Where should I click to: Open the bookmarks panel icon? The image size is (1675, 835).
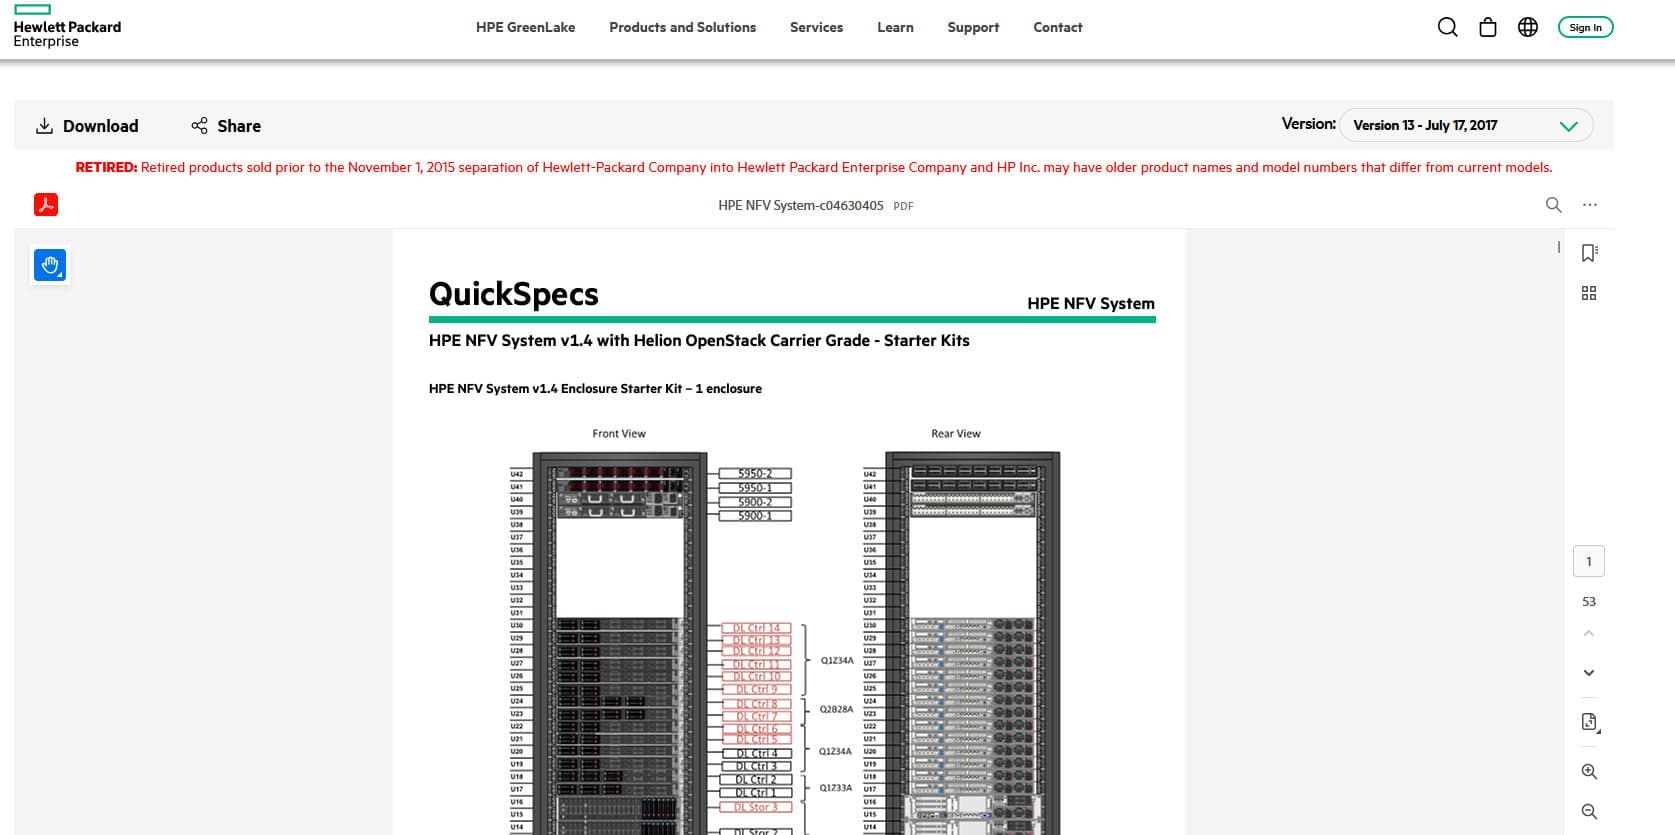(x=1589, y=253)
